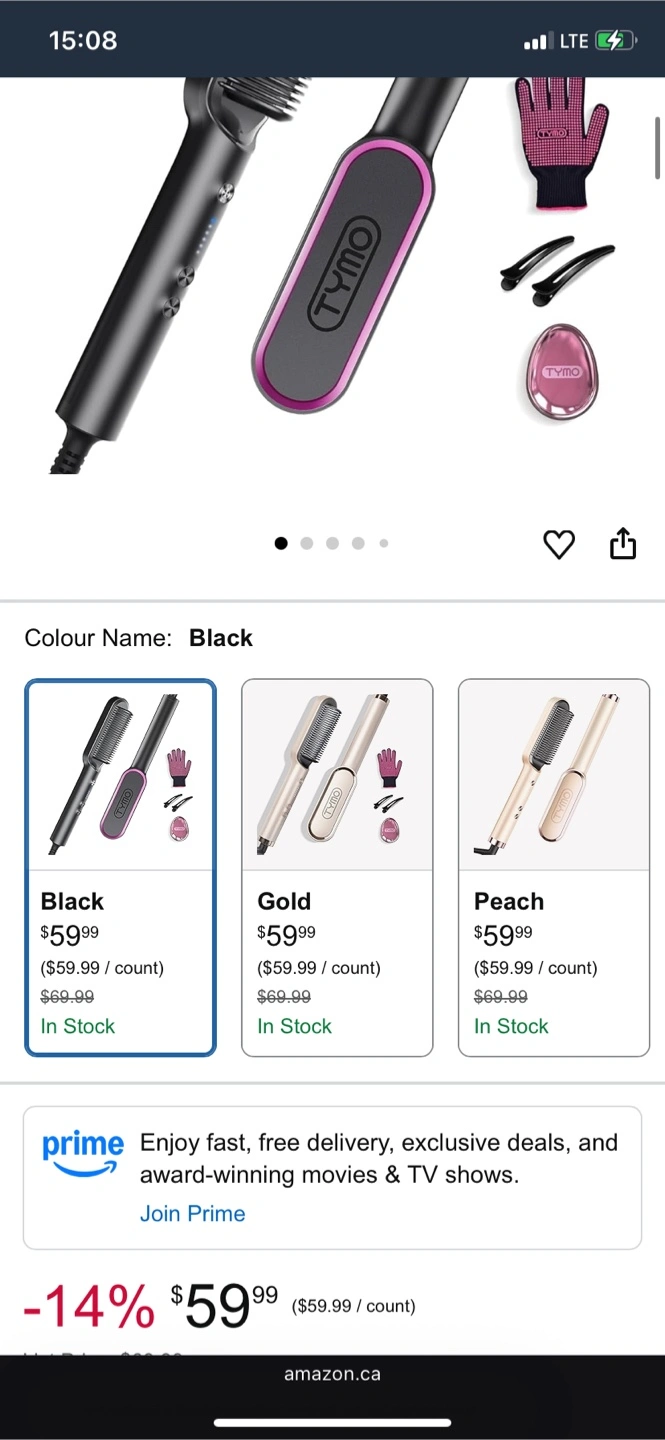Image resolution: width=665 pixels, height=1440 pixels.
Task: Tap the Prime logo
Action: [x=83, y=1153]
